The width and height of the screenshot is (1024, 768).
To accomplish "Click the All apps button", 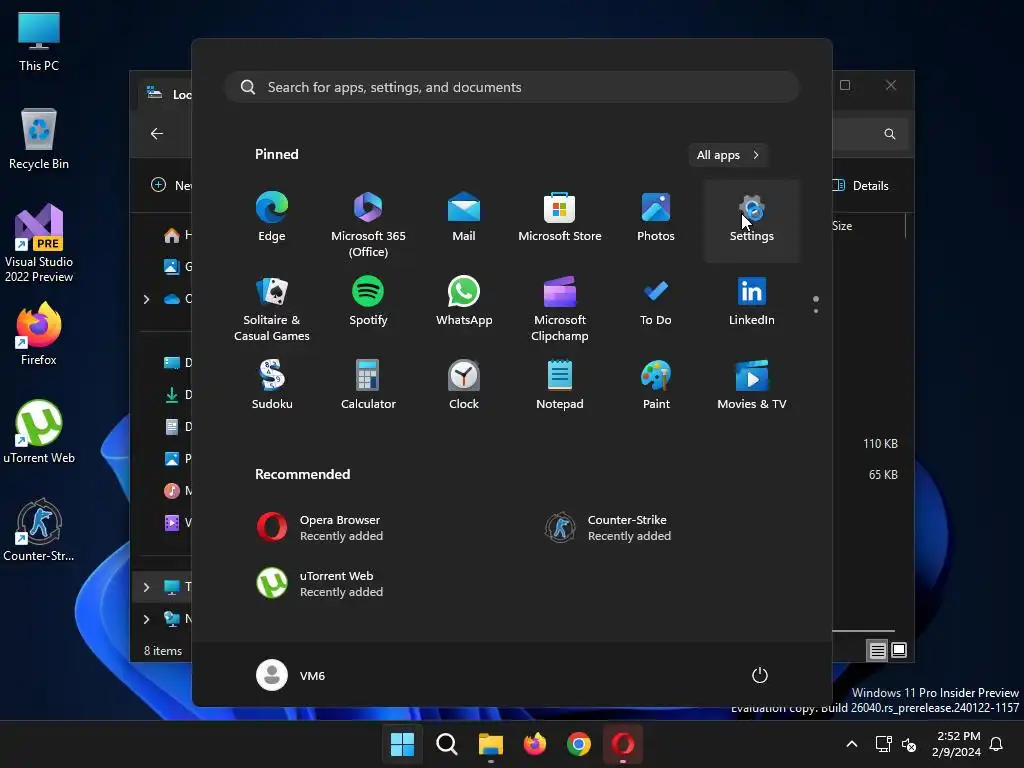I will (x=728, y=155).
